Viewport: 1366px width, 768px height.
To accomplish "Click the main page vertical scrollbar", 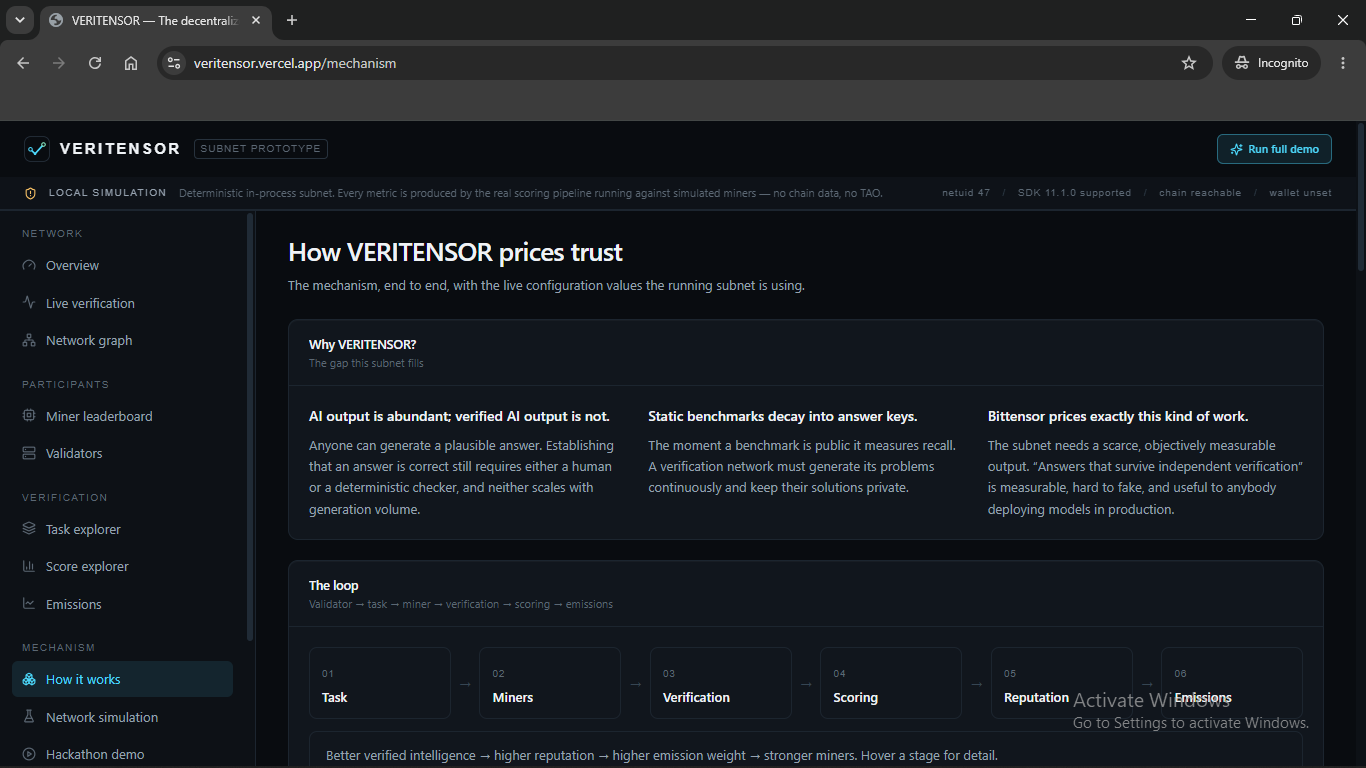I will pos(1360,197).
